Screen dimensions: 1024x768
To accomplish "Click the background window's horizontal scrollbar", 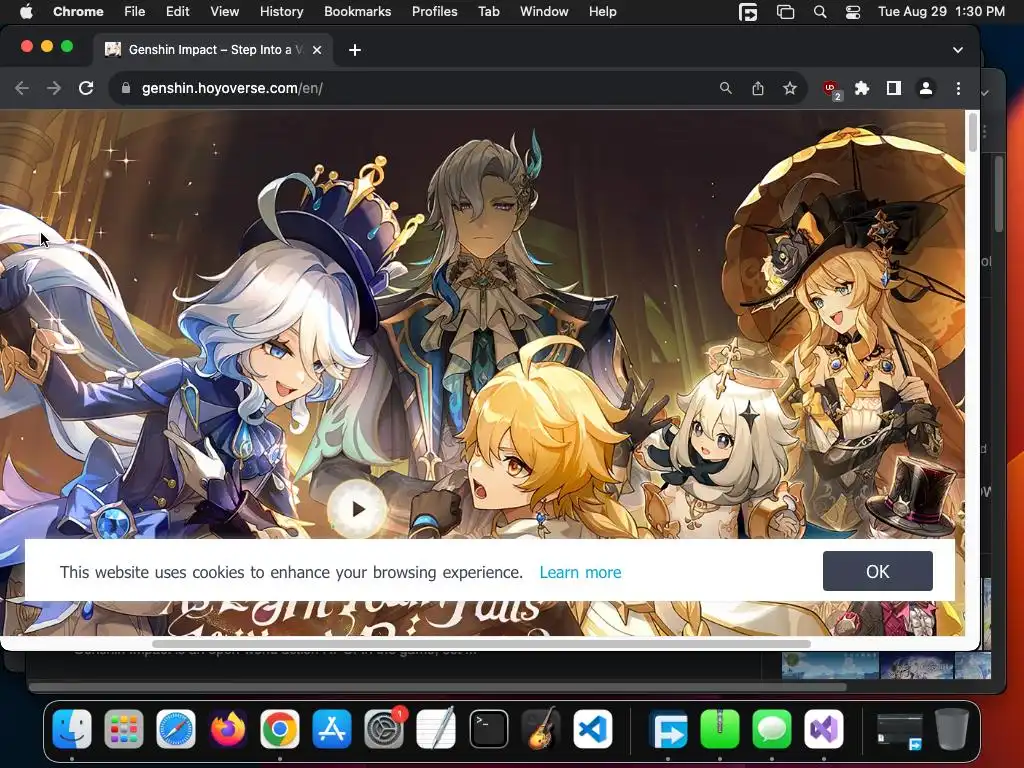I will tap(438, 687).
